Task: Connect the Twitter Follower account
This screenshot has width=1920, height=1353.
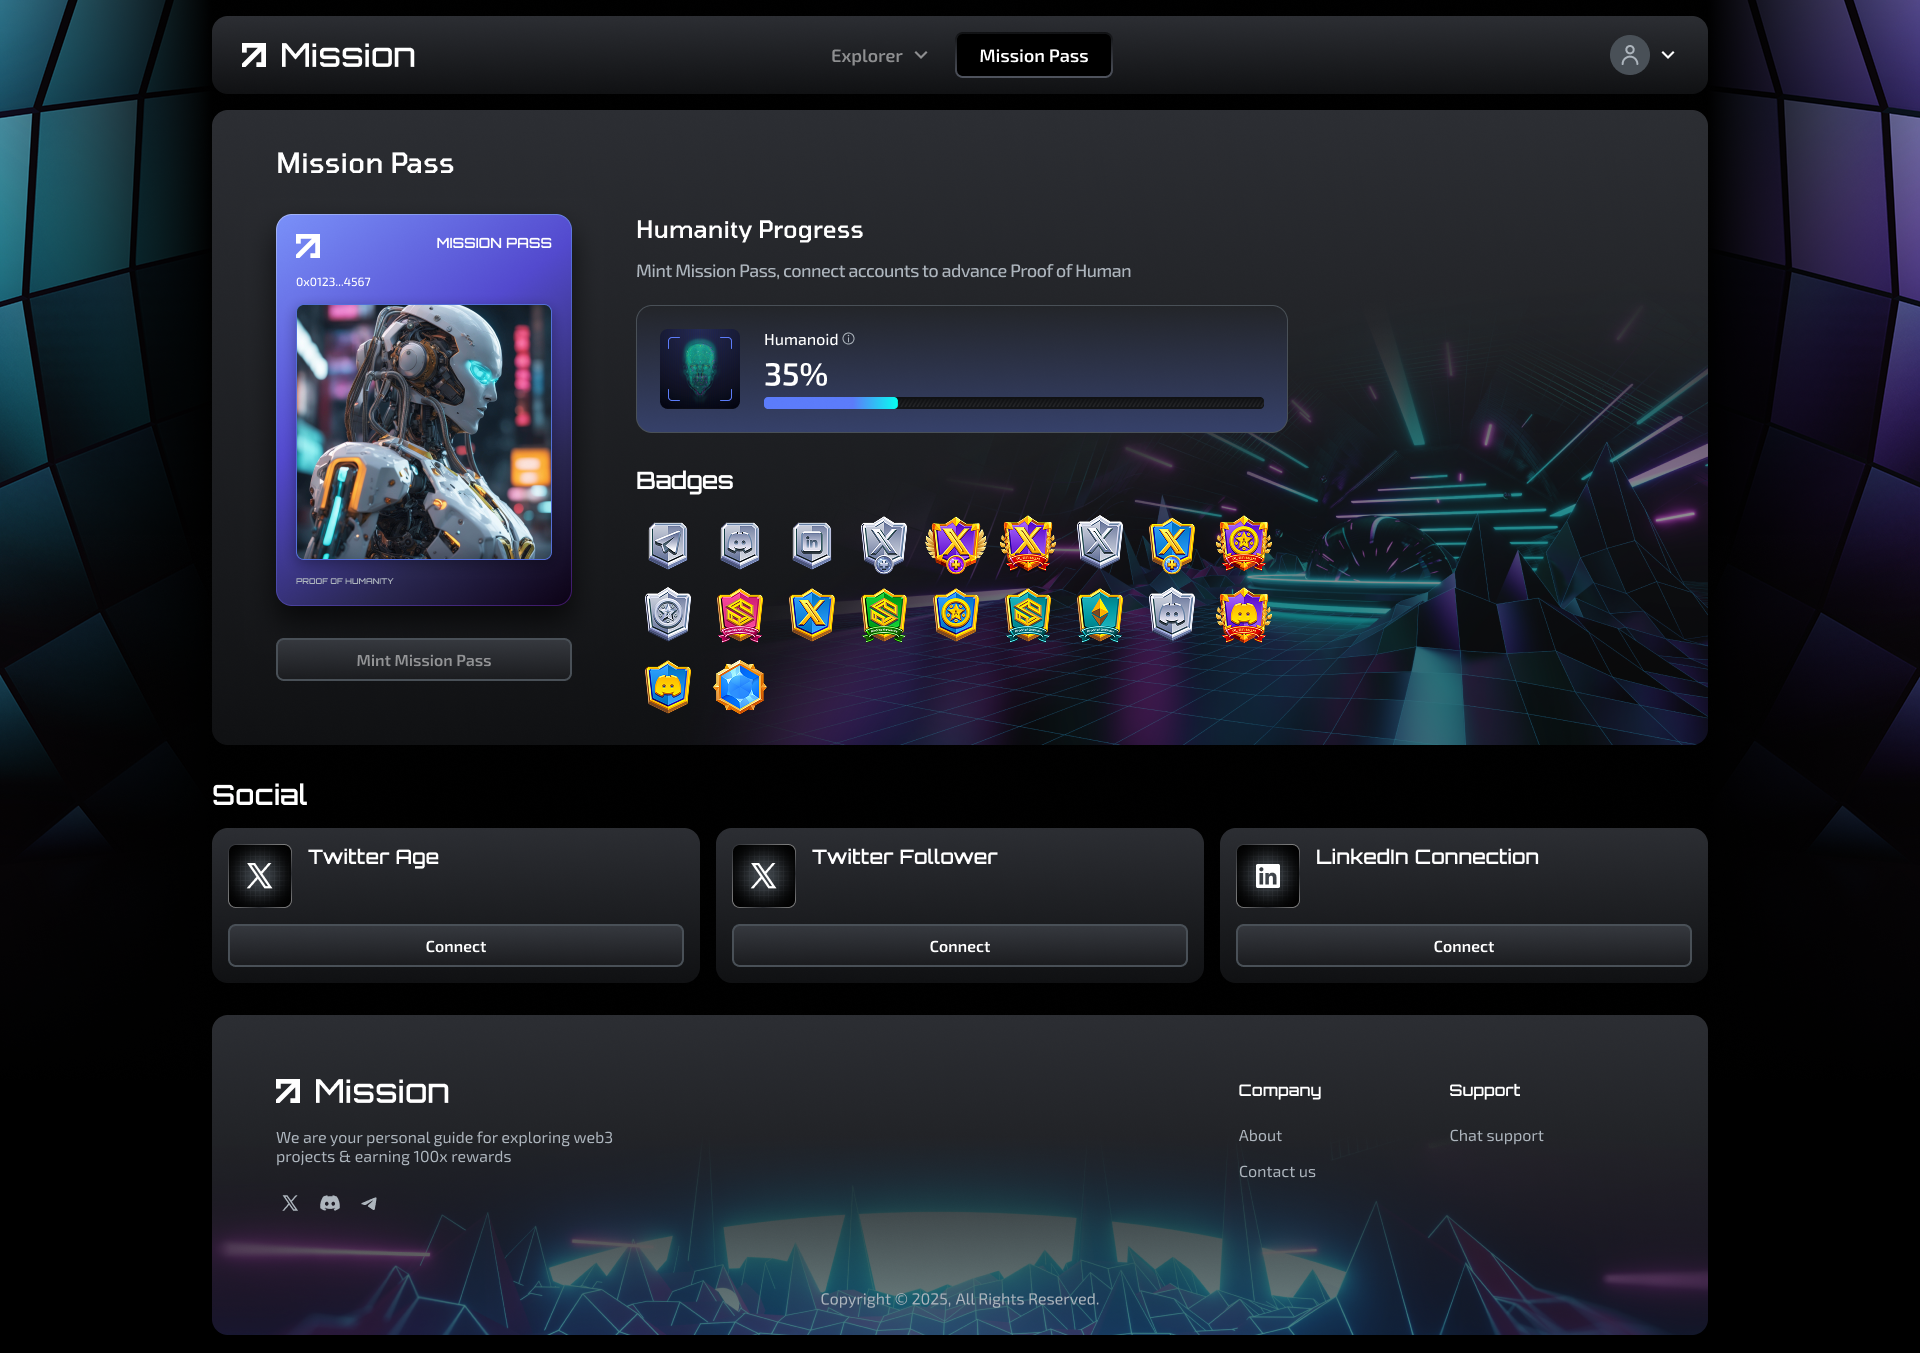Action: [x=959, y=946]
